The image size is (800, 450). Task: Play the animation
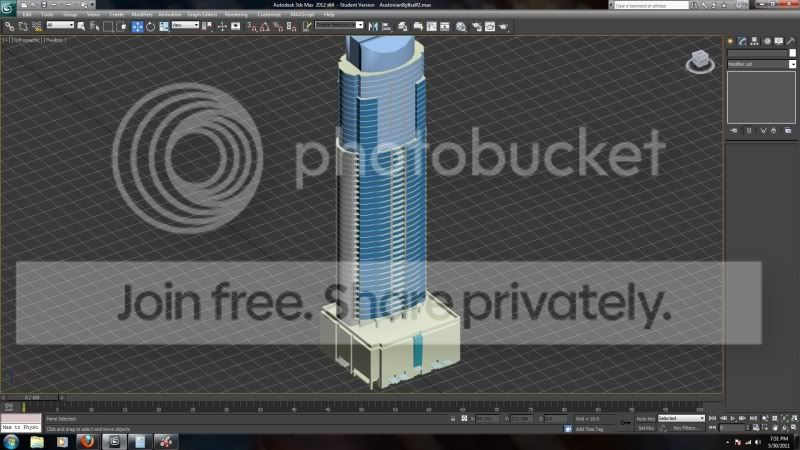[x=733, y=418]
